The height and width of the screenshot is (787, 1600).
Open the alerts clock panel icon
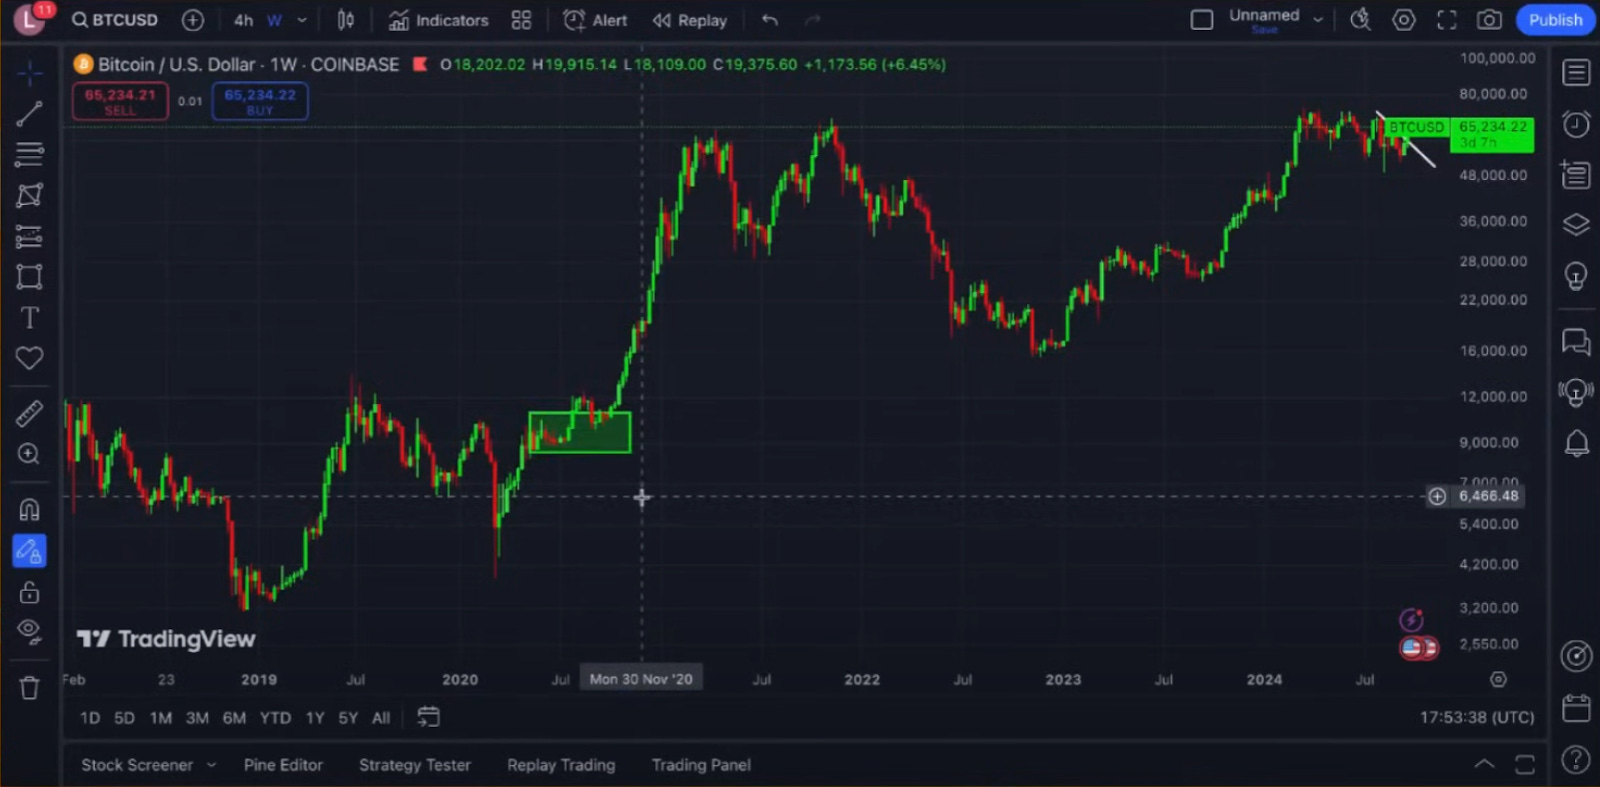click(1576, 124)
